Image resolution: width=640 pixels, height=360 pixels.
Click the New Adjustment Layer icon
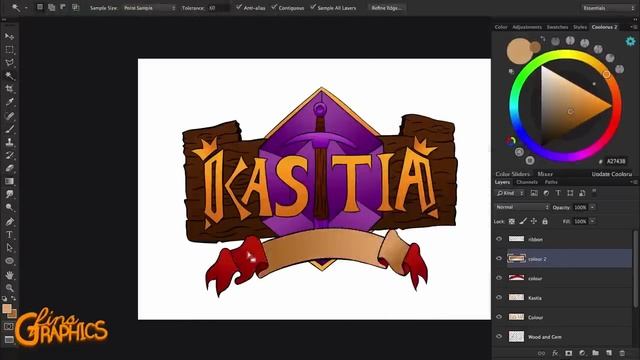[x=582, y=353]
